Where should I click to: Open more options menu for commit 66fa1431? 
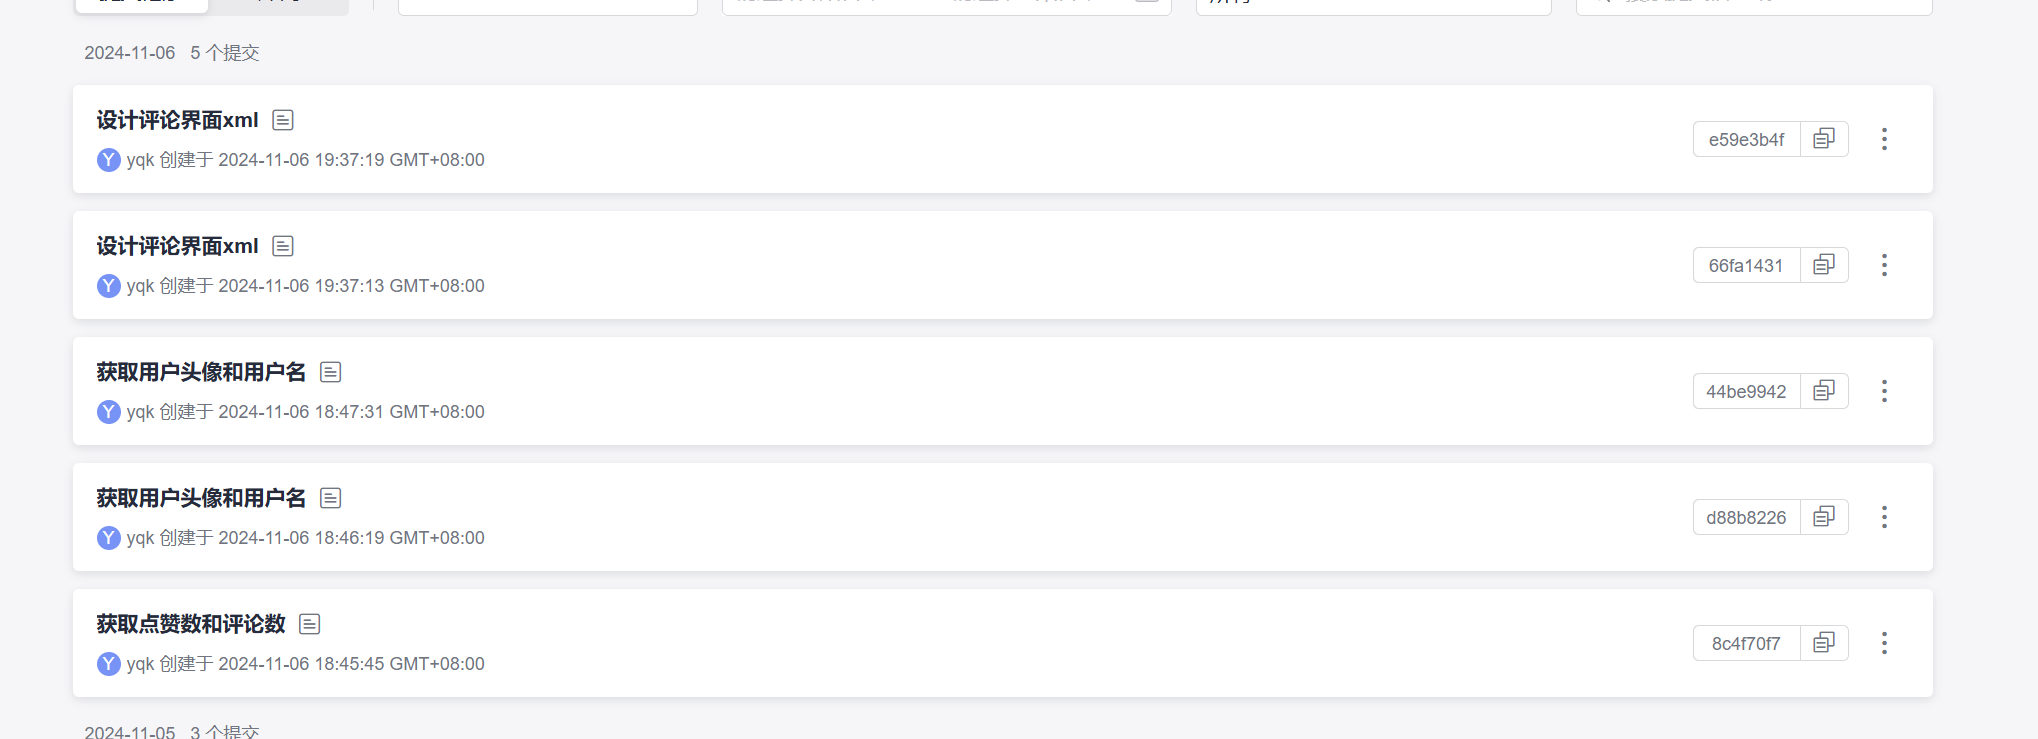pyautogui.click(x=1884, y=265)
